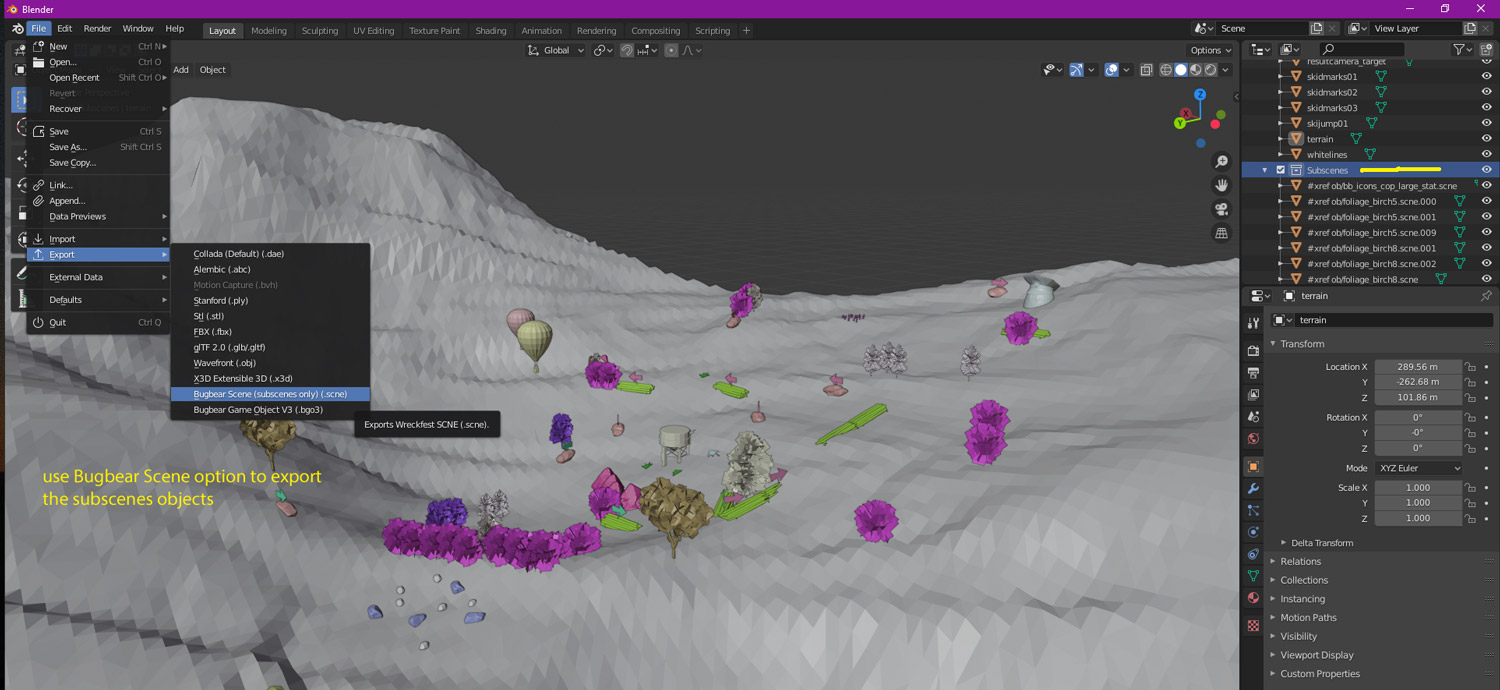Image resolution: width=1500 pixels, height=690 pixels.
Task: Click the add workspace plus button
Action: [x=746, y=30]
